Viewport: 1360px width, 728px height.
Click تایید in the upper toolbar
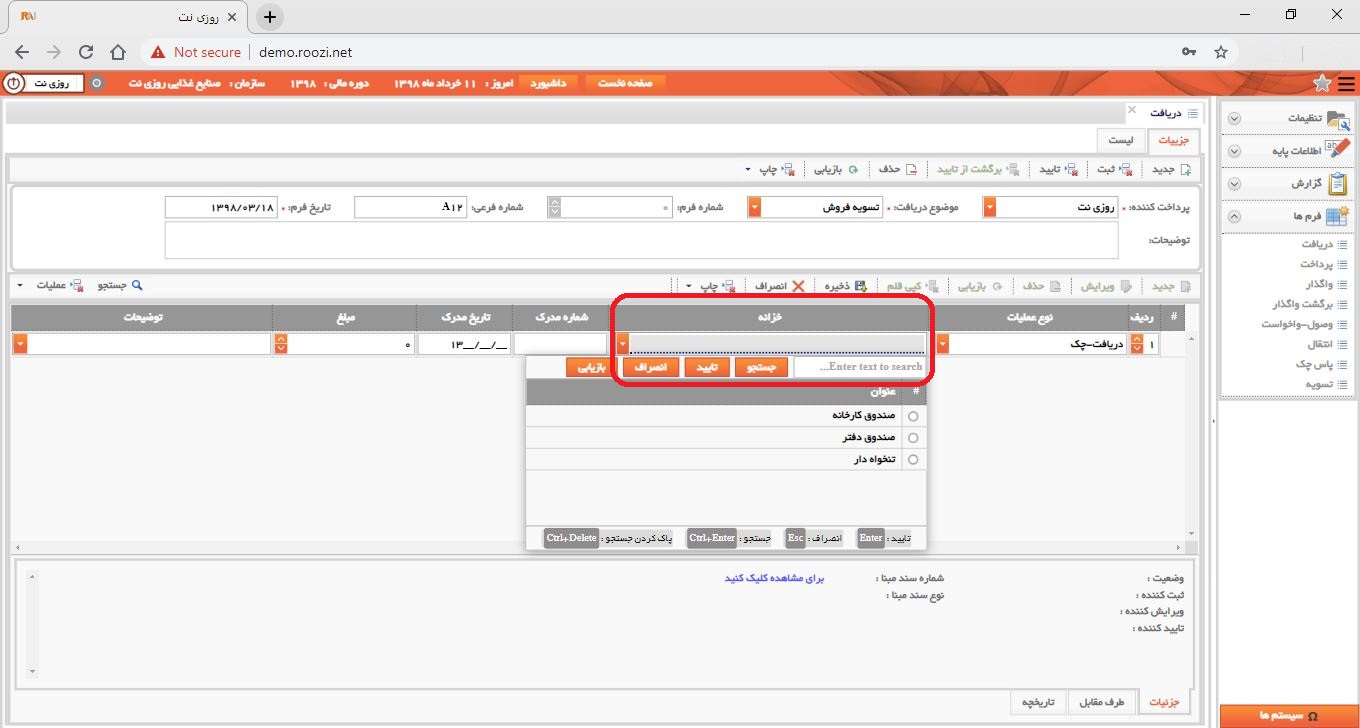(1057, 169)
